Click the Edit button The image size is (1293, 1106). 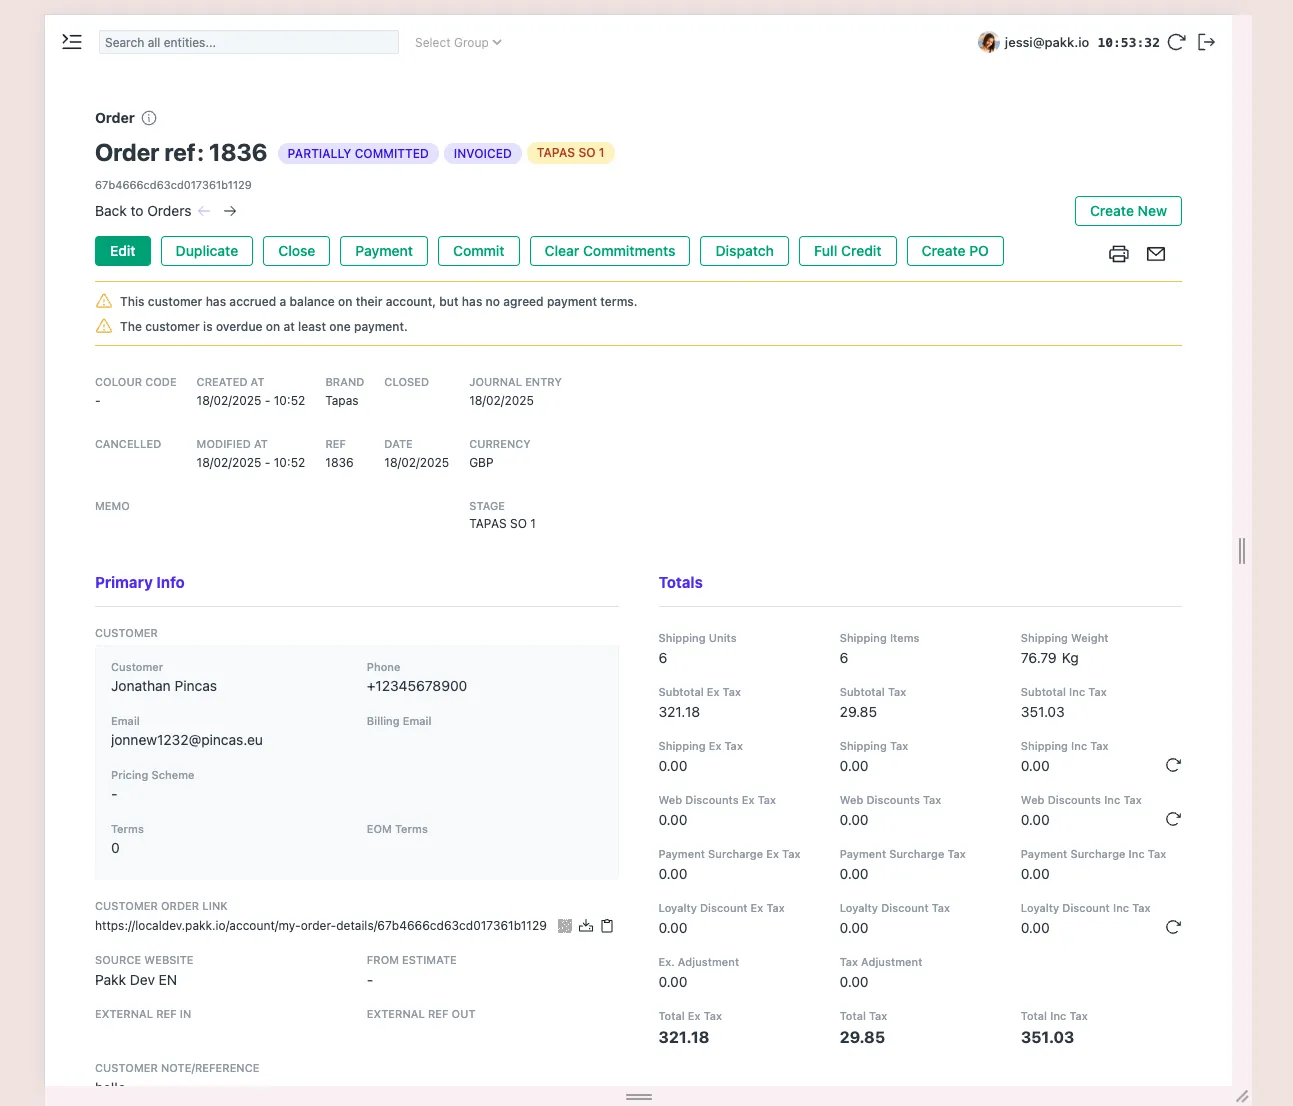(x=123, y=251)
